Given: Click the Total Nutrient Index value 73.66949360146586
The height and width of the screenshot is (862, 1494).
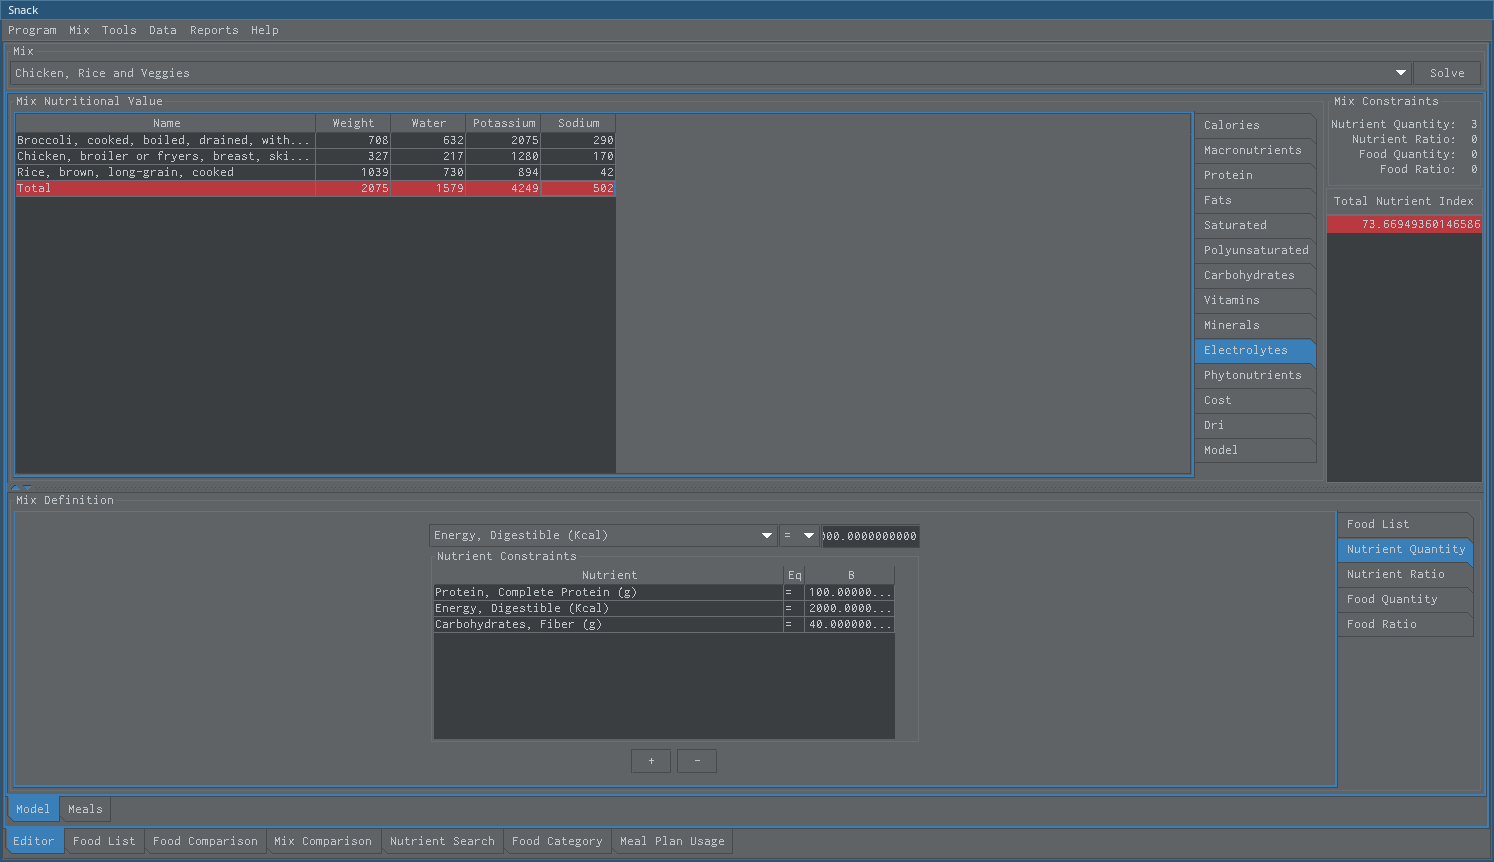Looking at the screenshot, I should click(x=1404, y=224).
